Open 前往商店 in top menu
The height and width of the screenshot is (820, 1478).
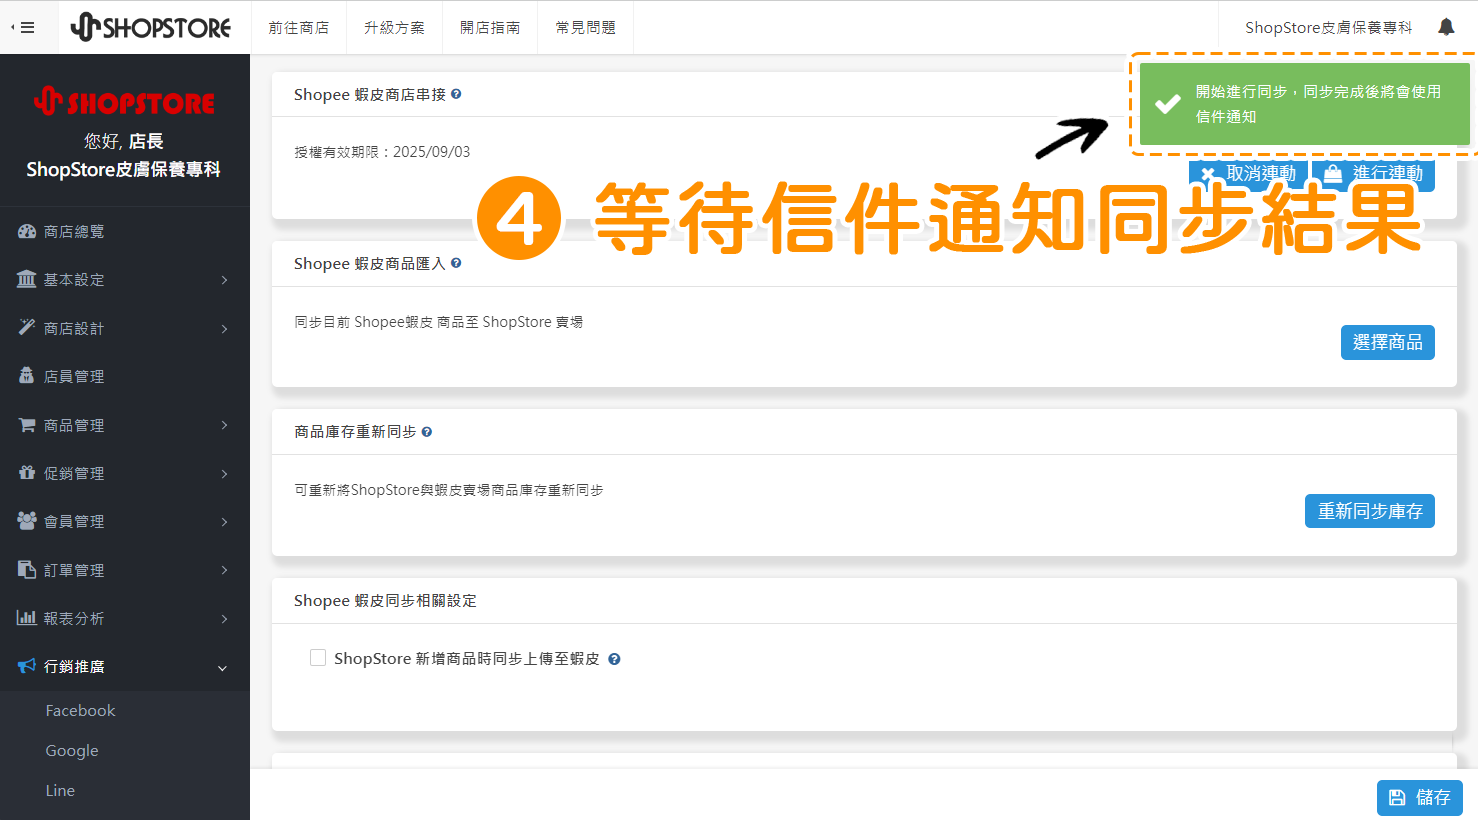[x=298, y=28]
